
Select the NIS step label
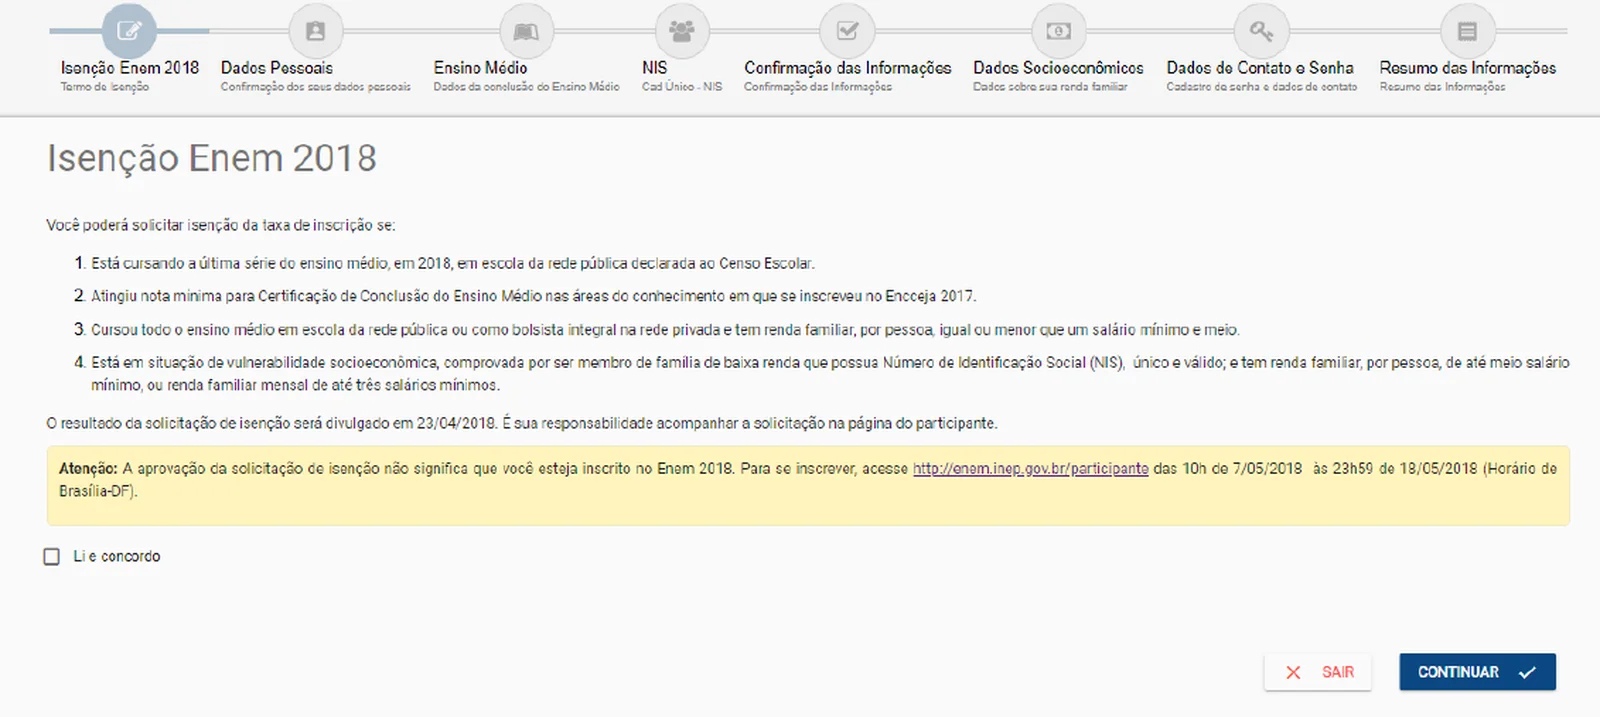[654, 68]
